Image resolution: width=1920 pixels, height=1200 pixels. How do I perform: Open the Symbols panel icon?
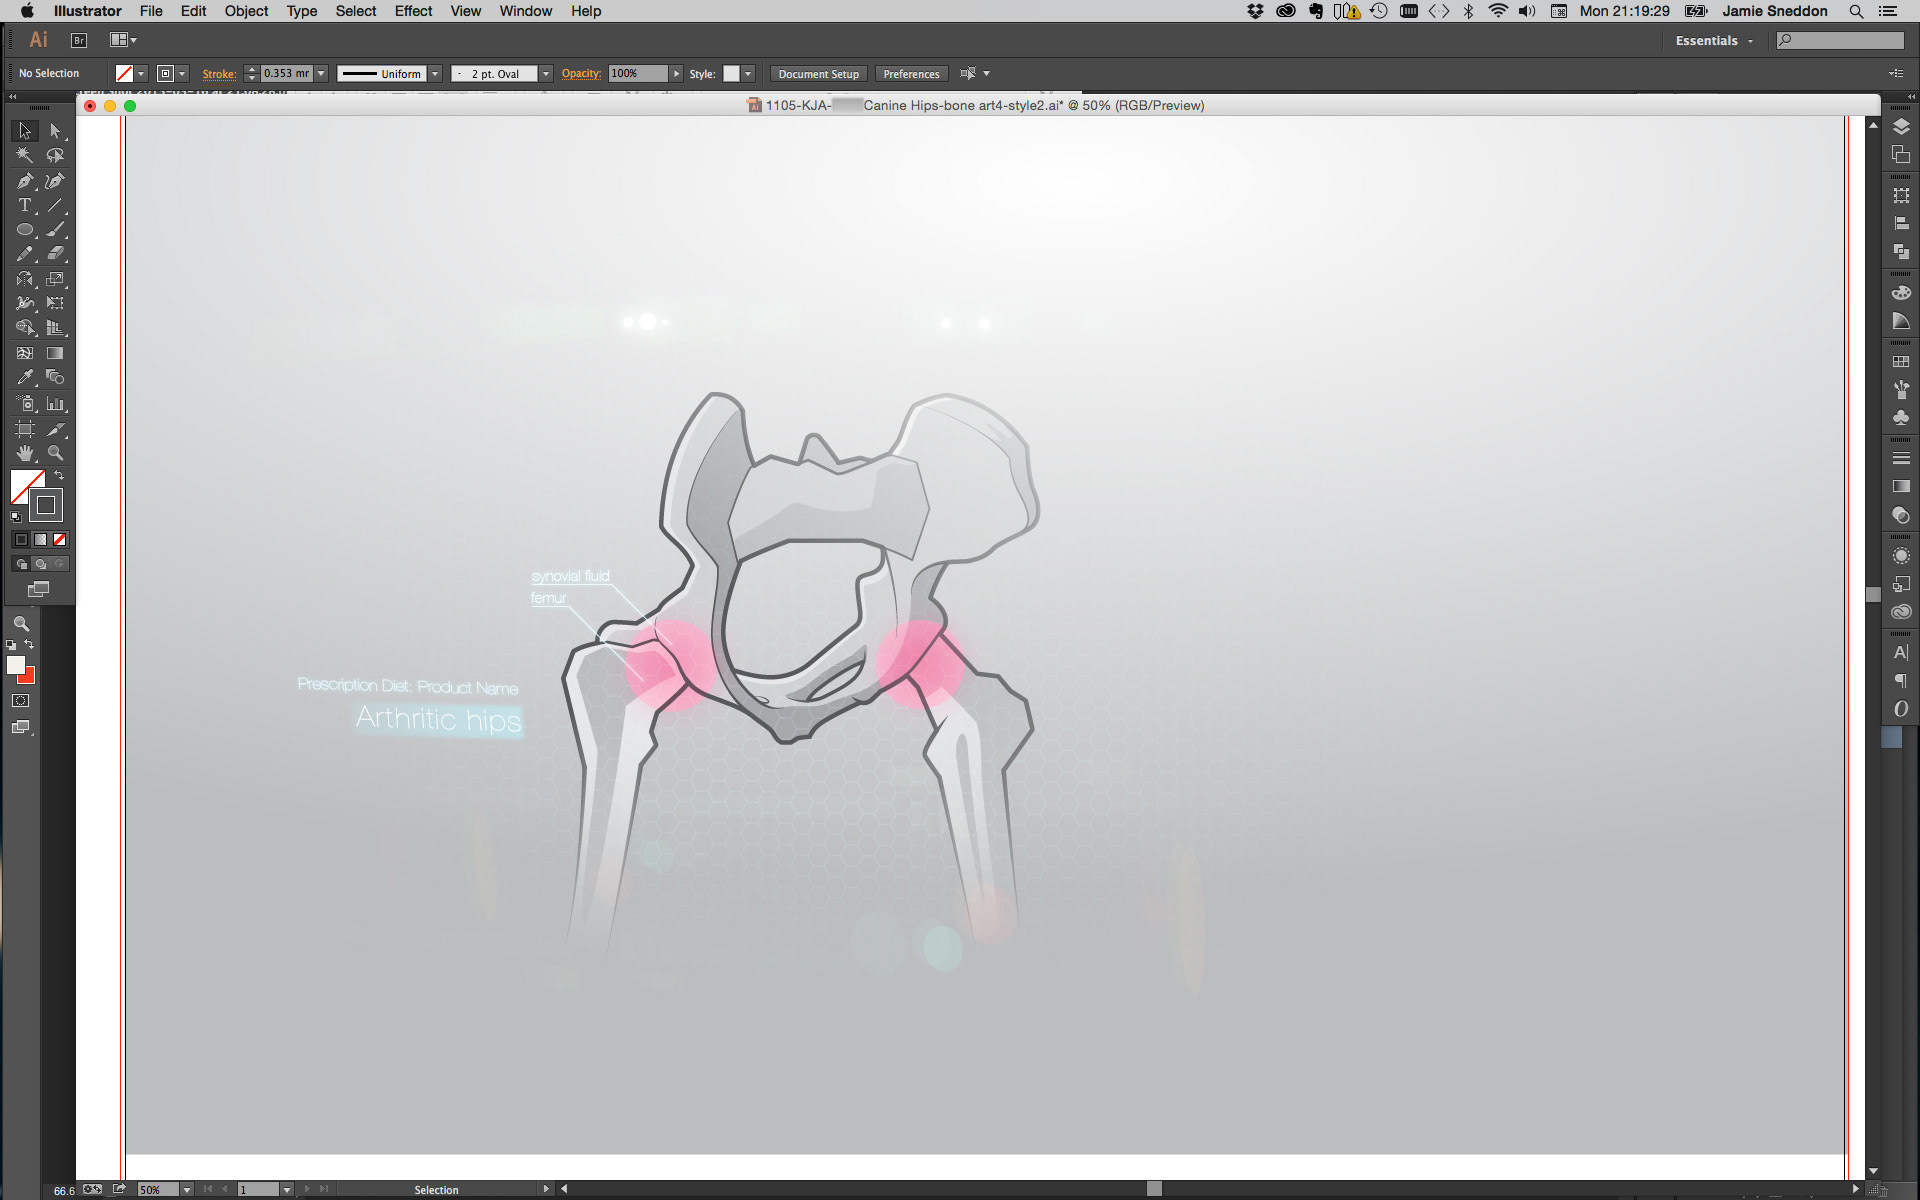[1901, 418]
